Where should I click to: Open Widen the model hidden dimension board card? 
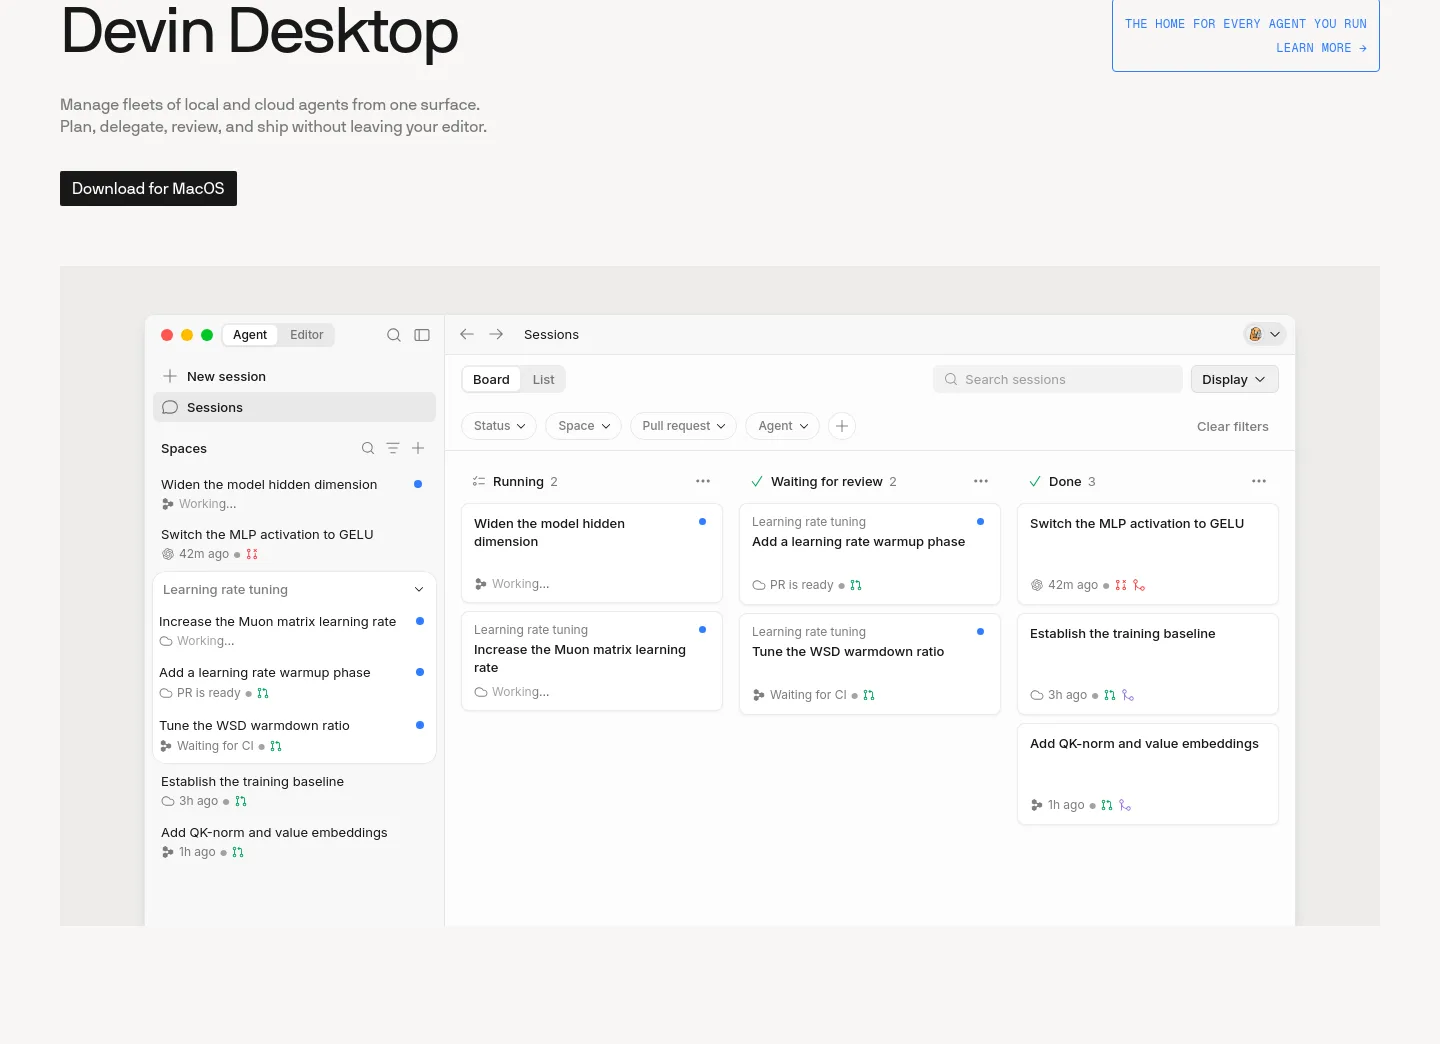tap(592, 553)
